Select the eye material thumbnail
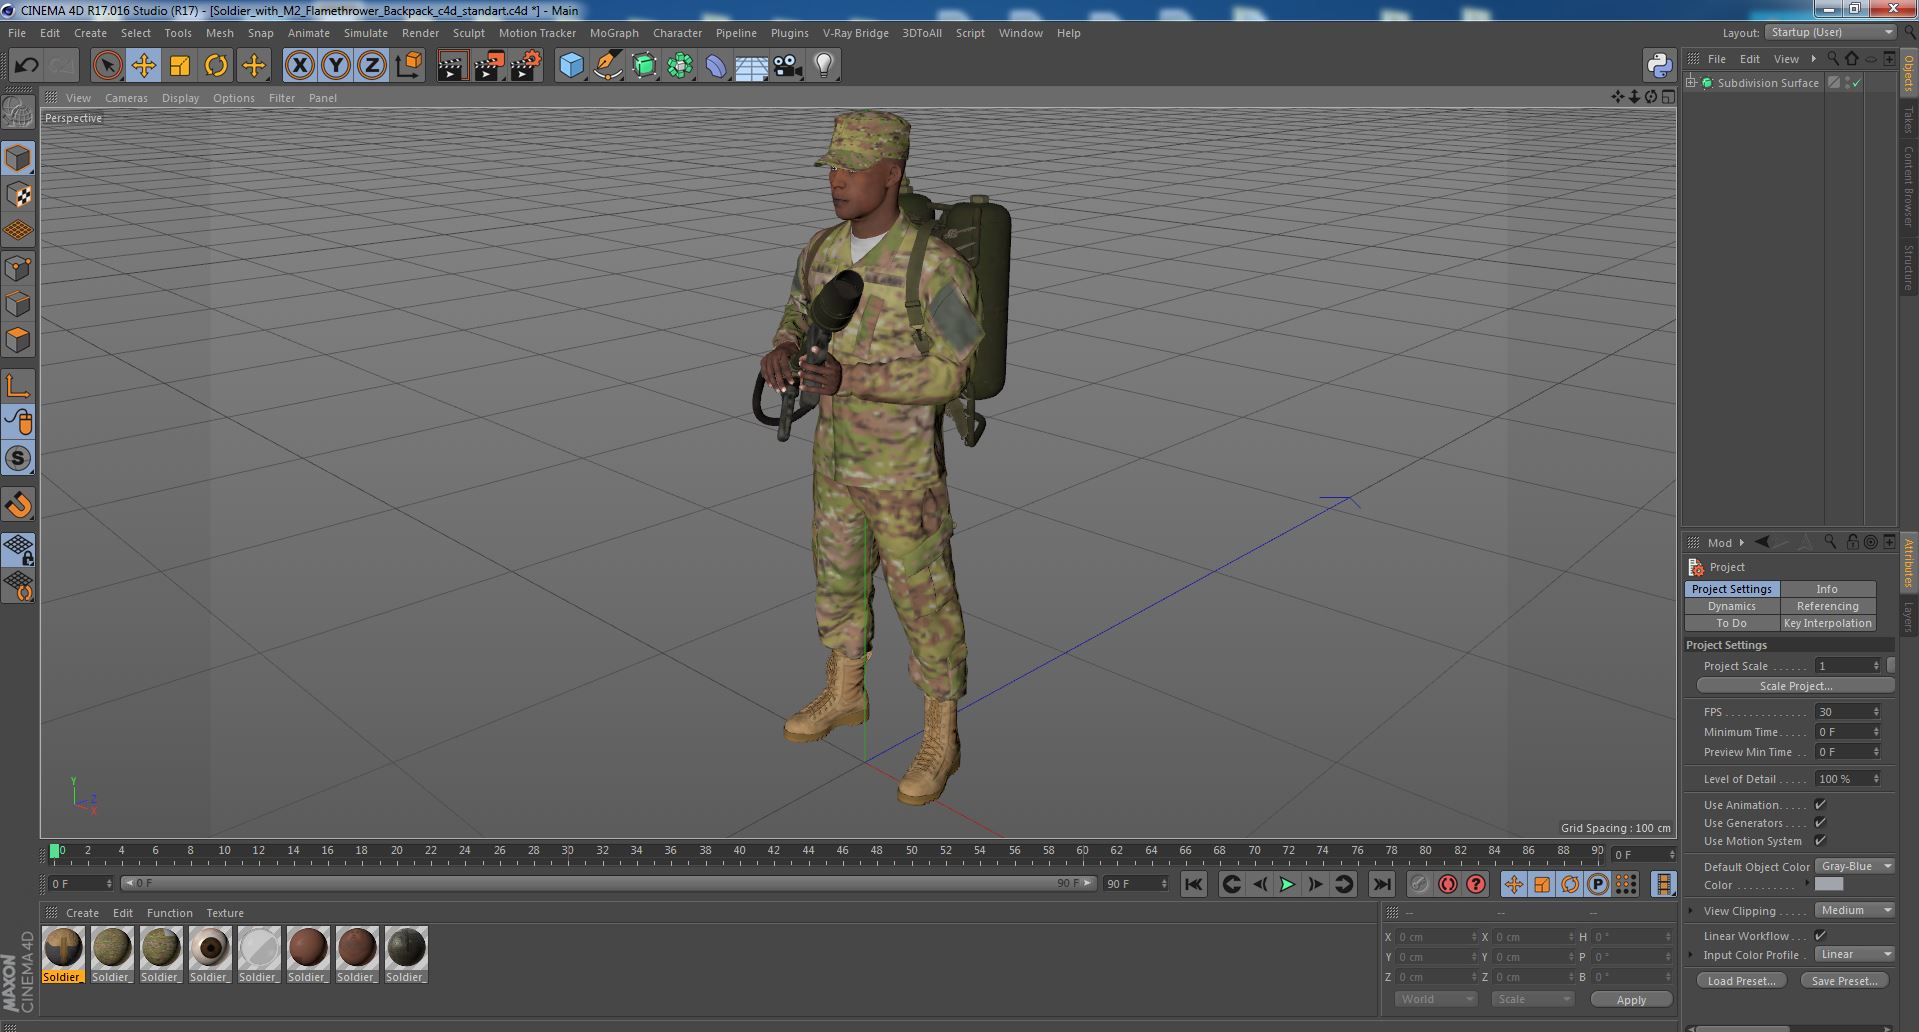This screenshot has height=1032, width=1919. coord(209,948)
